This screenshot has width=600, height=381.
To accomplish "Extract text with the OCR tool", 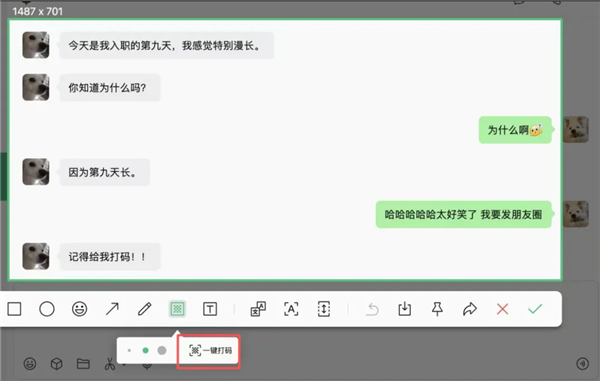I will click(x=291, y=309).
